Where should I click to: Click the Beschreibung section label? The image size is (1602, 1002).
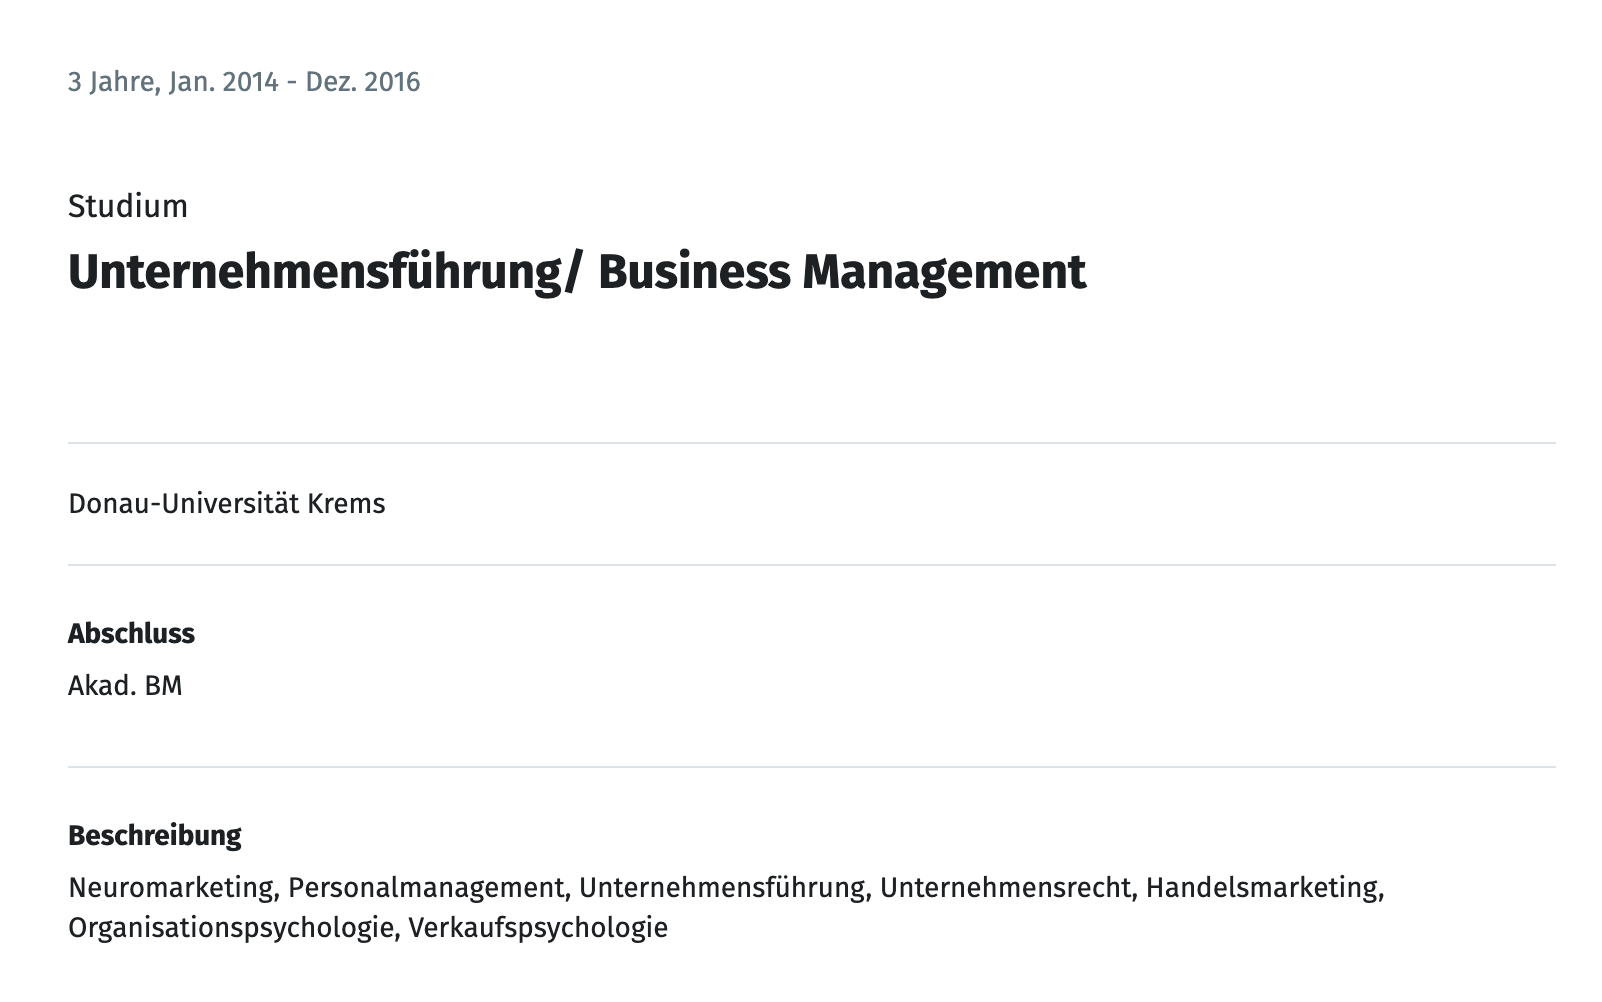(155, 835)
